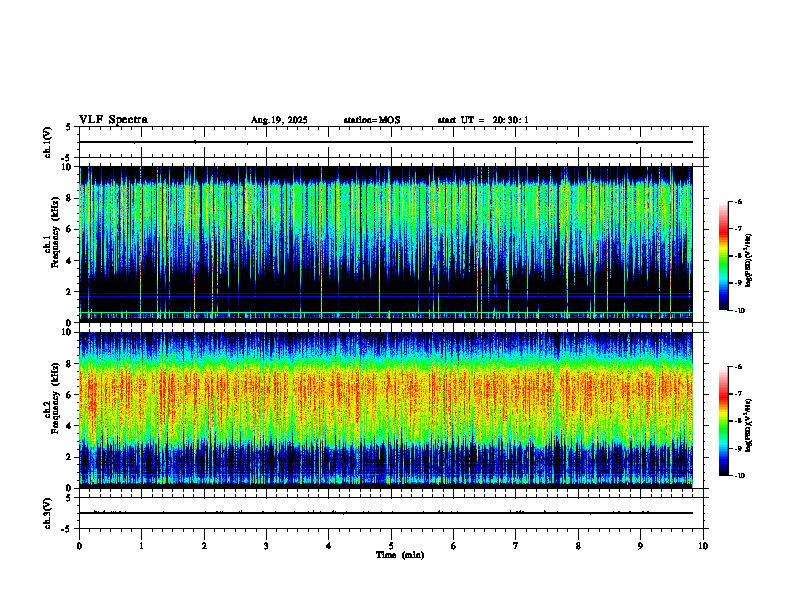Click the ch.2 spectrogram plot area
The width and height of the screenshot is (792, 612).
click(386, 410)
